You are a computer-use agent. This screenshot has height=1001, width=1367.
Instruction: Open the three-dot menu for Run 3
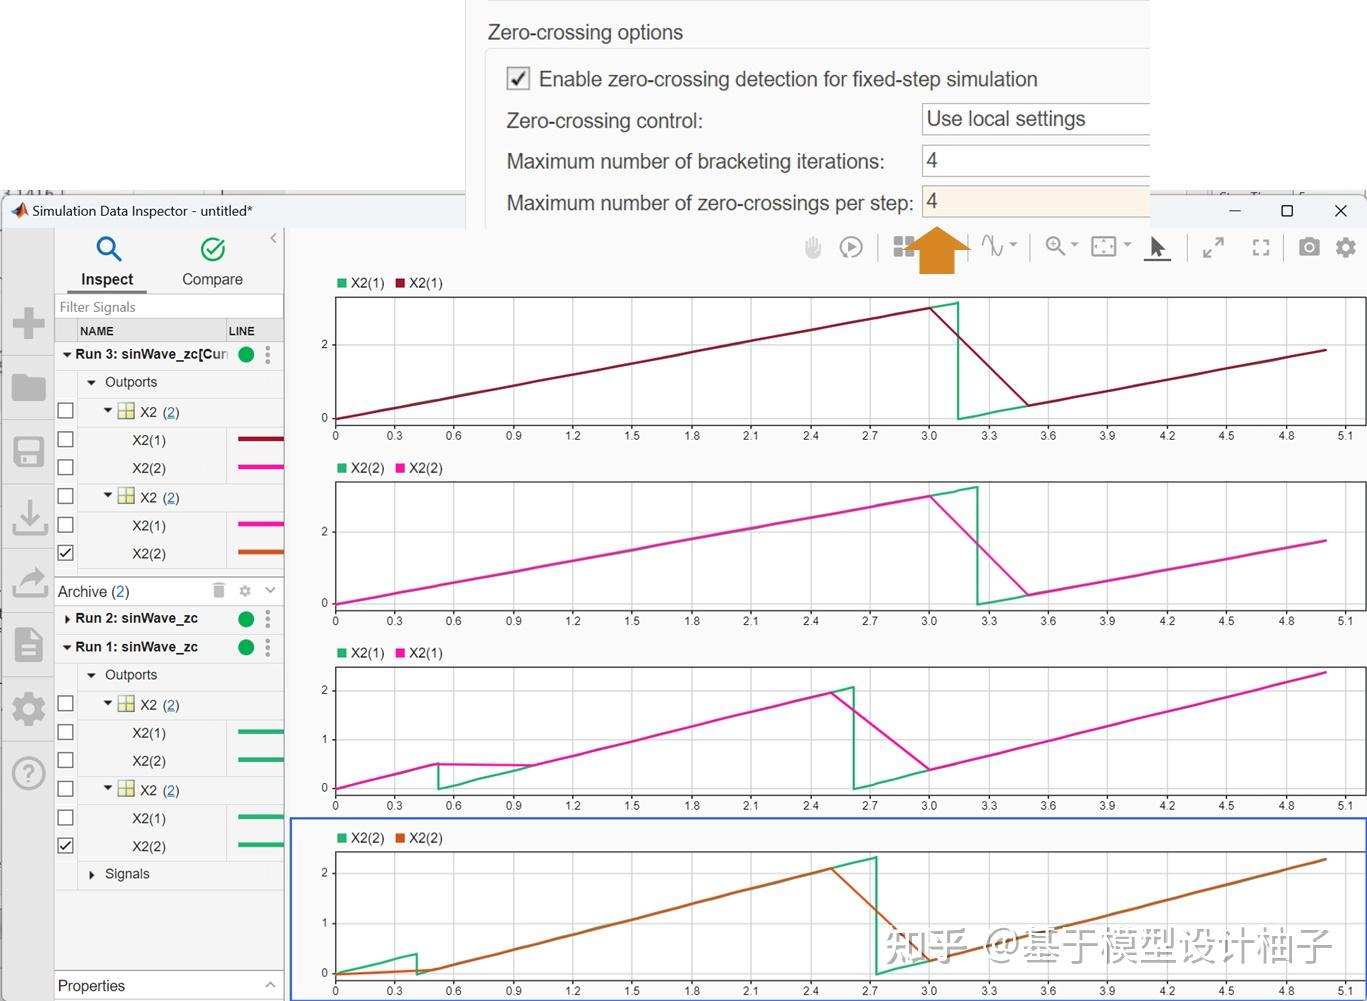pyautogui.click(x=268, y=354)
